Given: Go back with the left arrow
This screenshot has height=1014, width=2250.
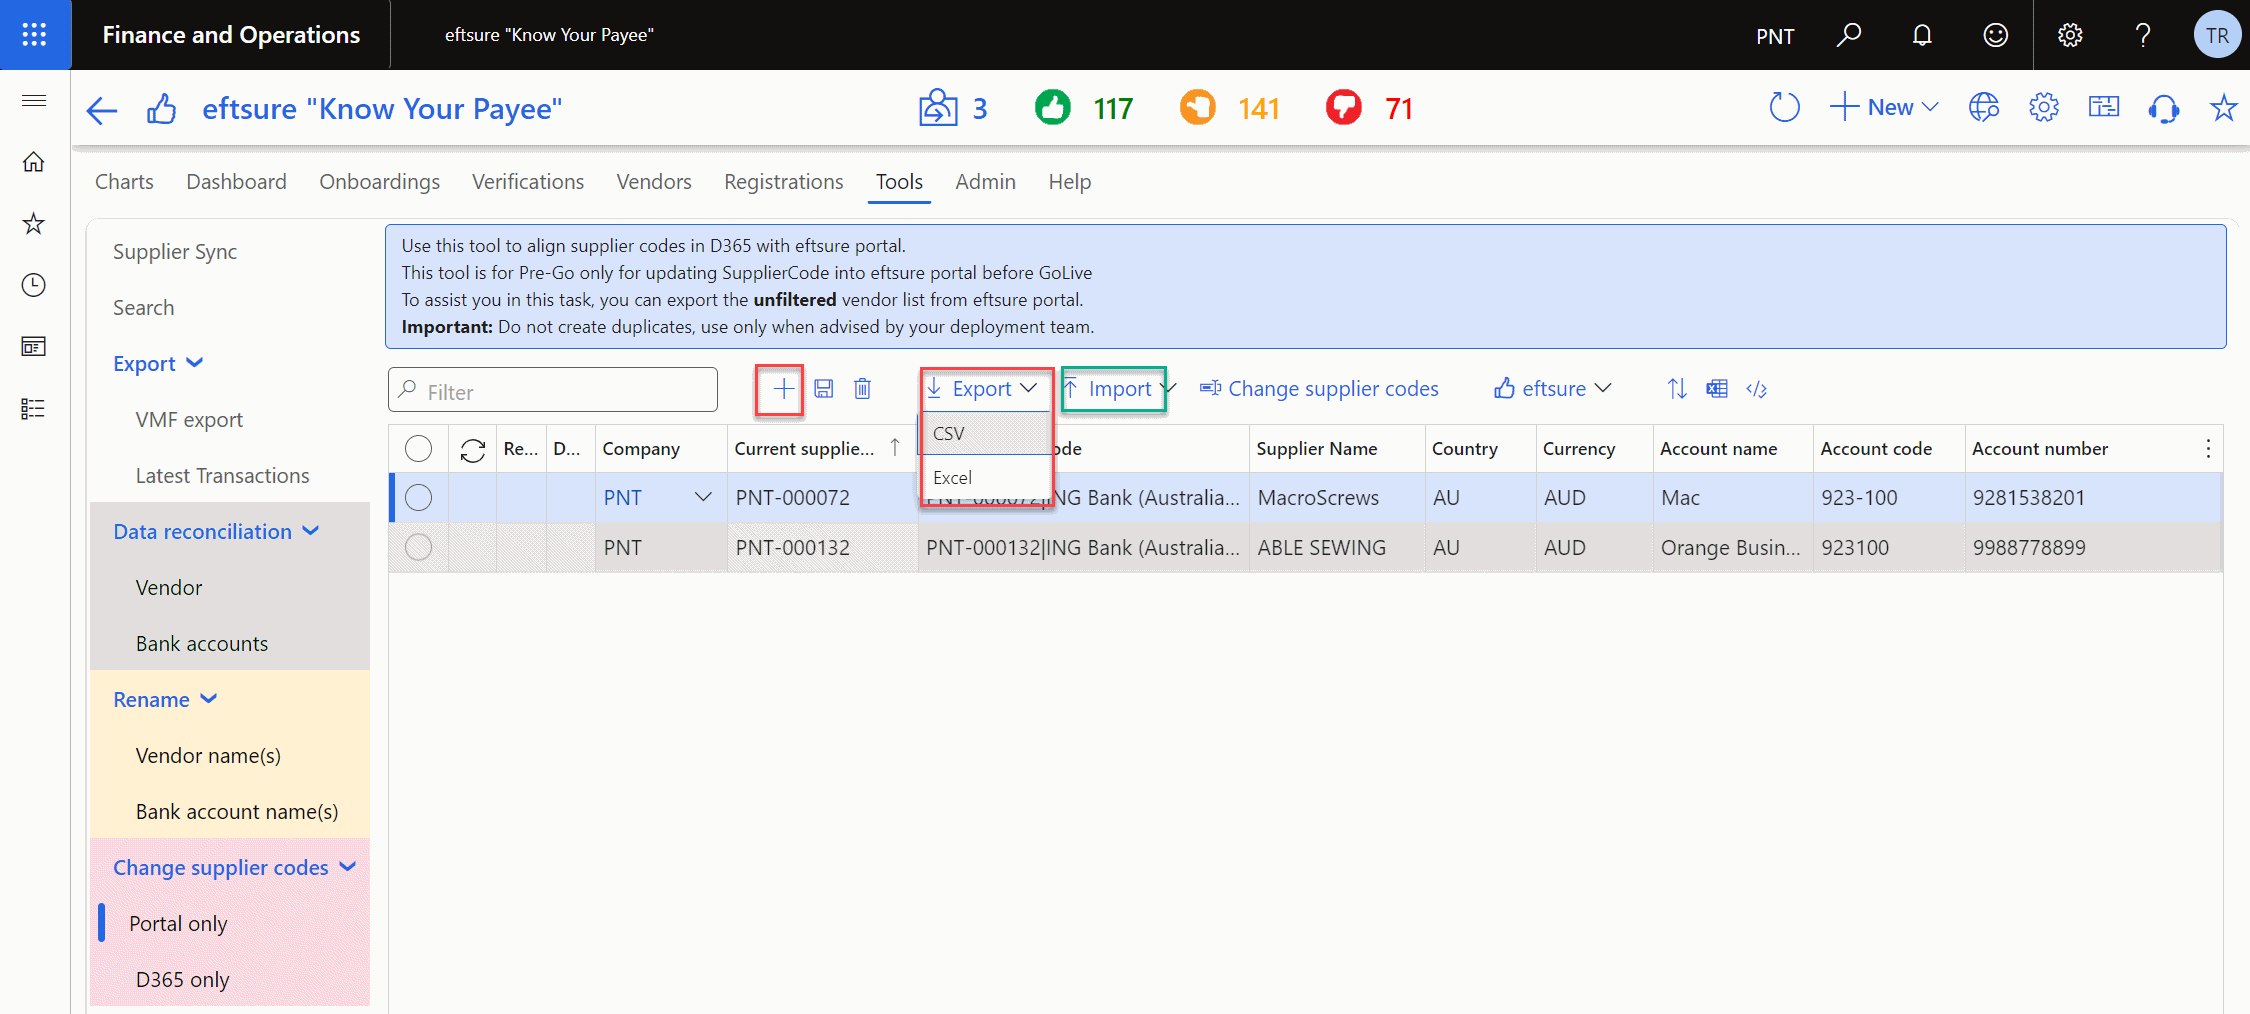Looking at the screenshot, I should [102, 109].
